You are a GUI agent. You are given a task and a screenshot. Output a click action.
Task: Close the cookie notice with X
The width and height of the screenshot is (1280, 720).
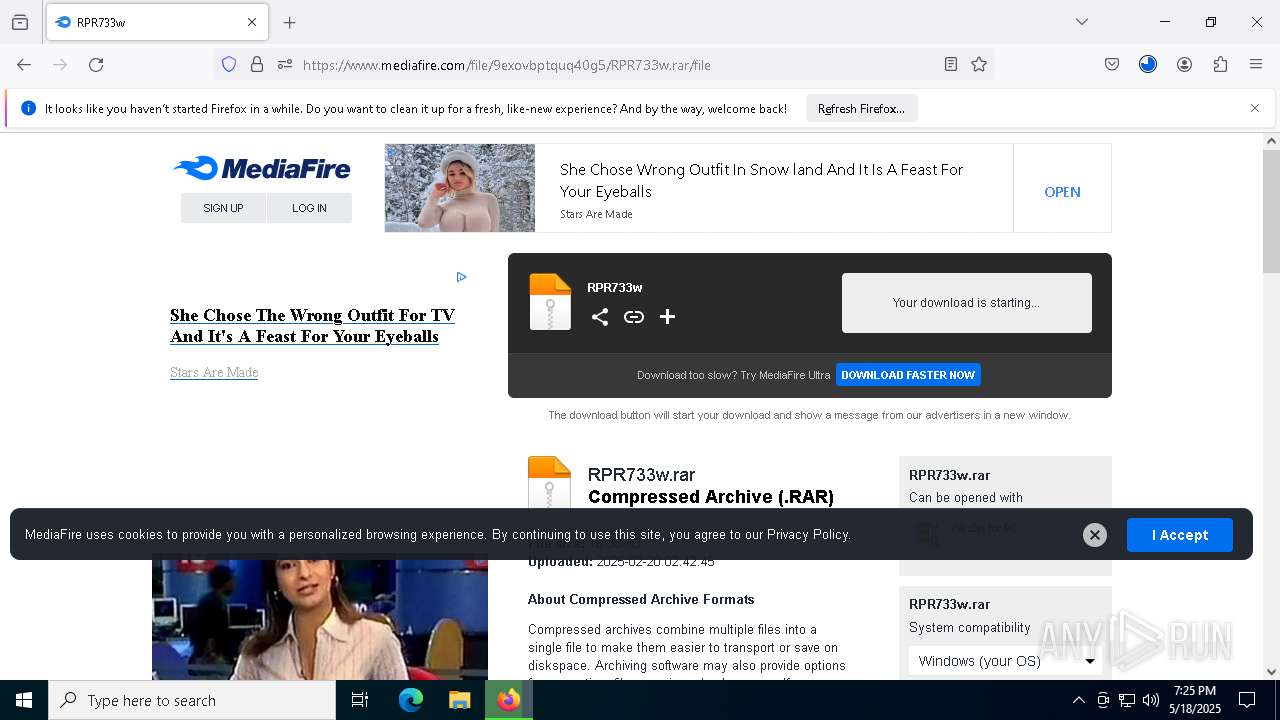[1095, 535]
